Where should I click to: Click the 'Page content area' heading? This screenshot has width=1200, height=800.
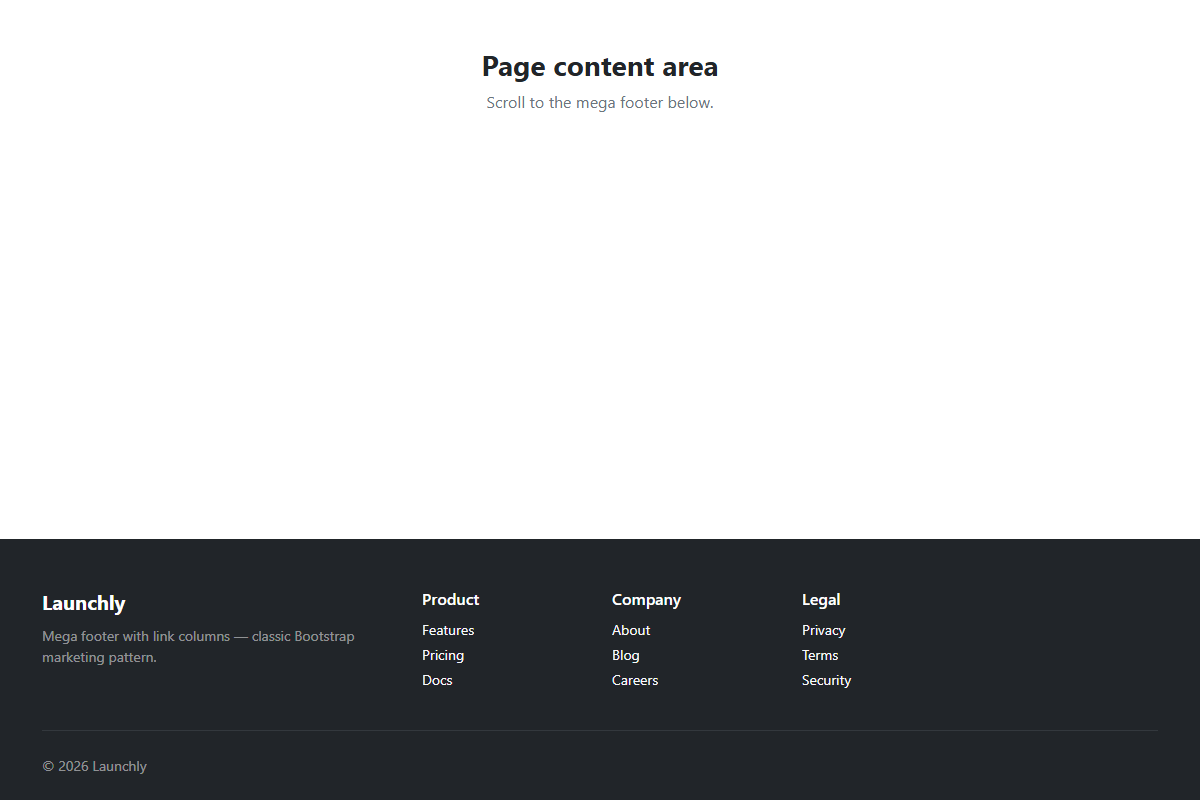(600, 67)
